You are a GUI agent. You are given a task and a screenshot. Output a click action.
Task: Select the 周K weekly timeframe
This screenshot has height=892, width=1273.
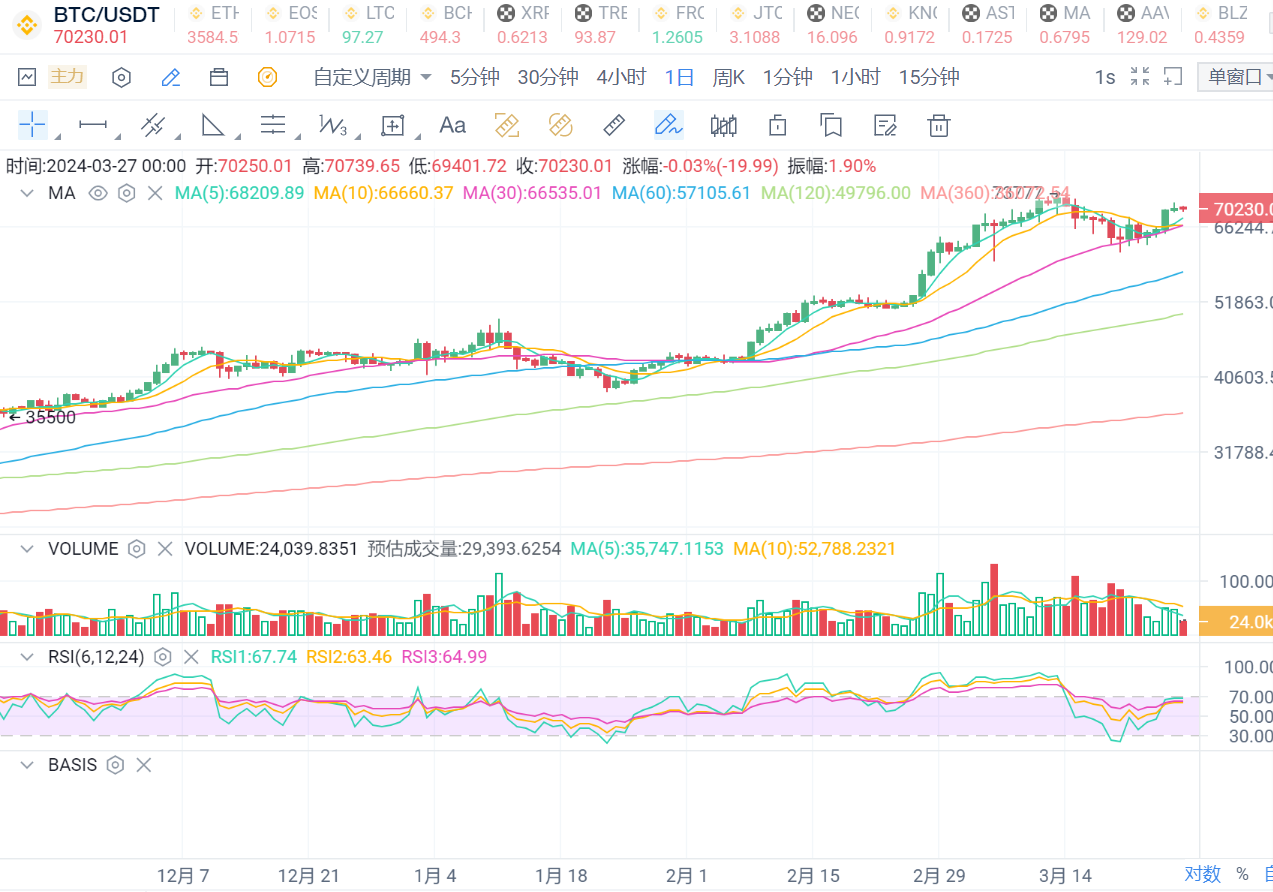pos(728,77)
